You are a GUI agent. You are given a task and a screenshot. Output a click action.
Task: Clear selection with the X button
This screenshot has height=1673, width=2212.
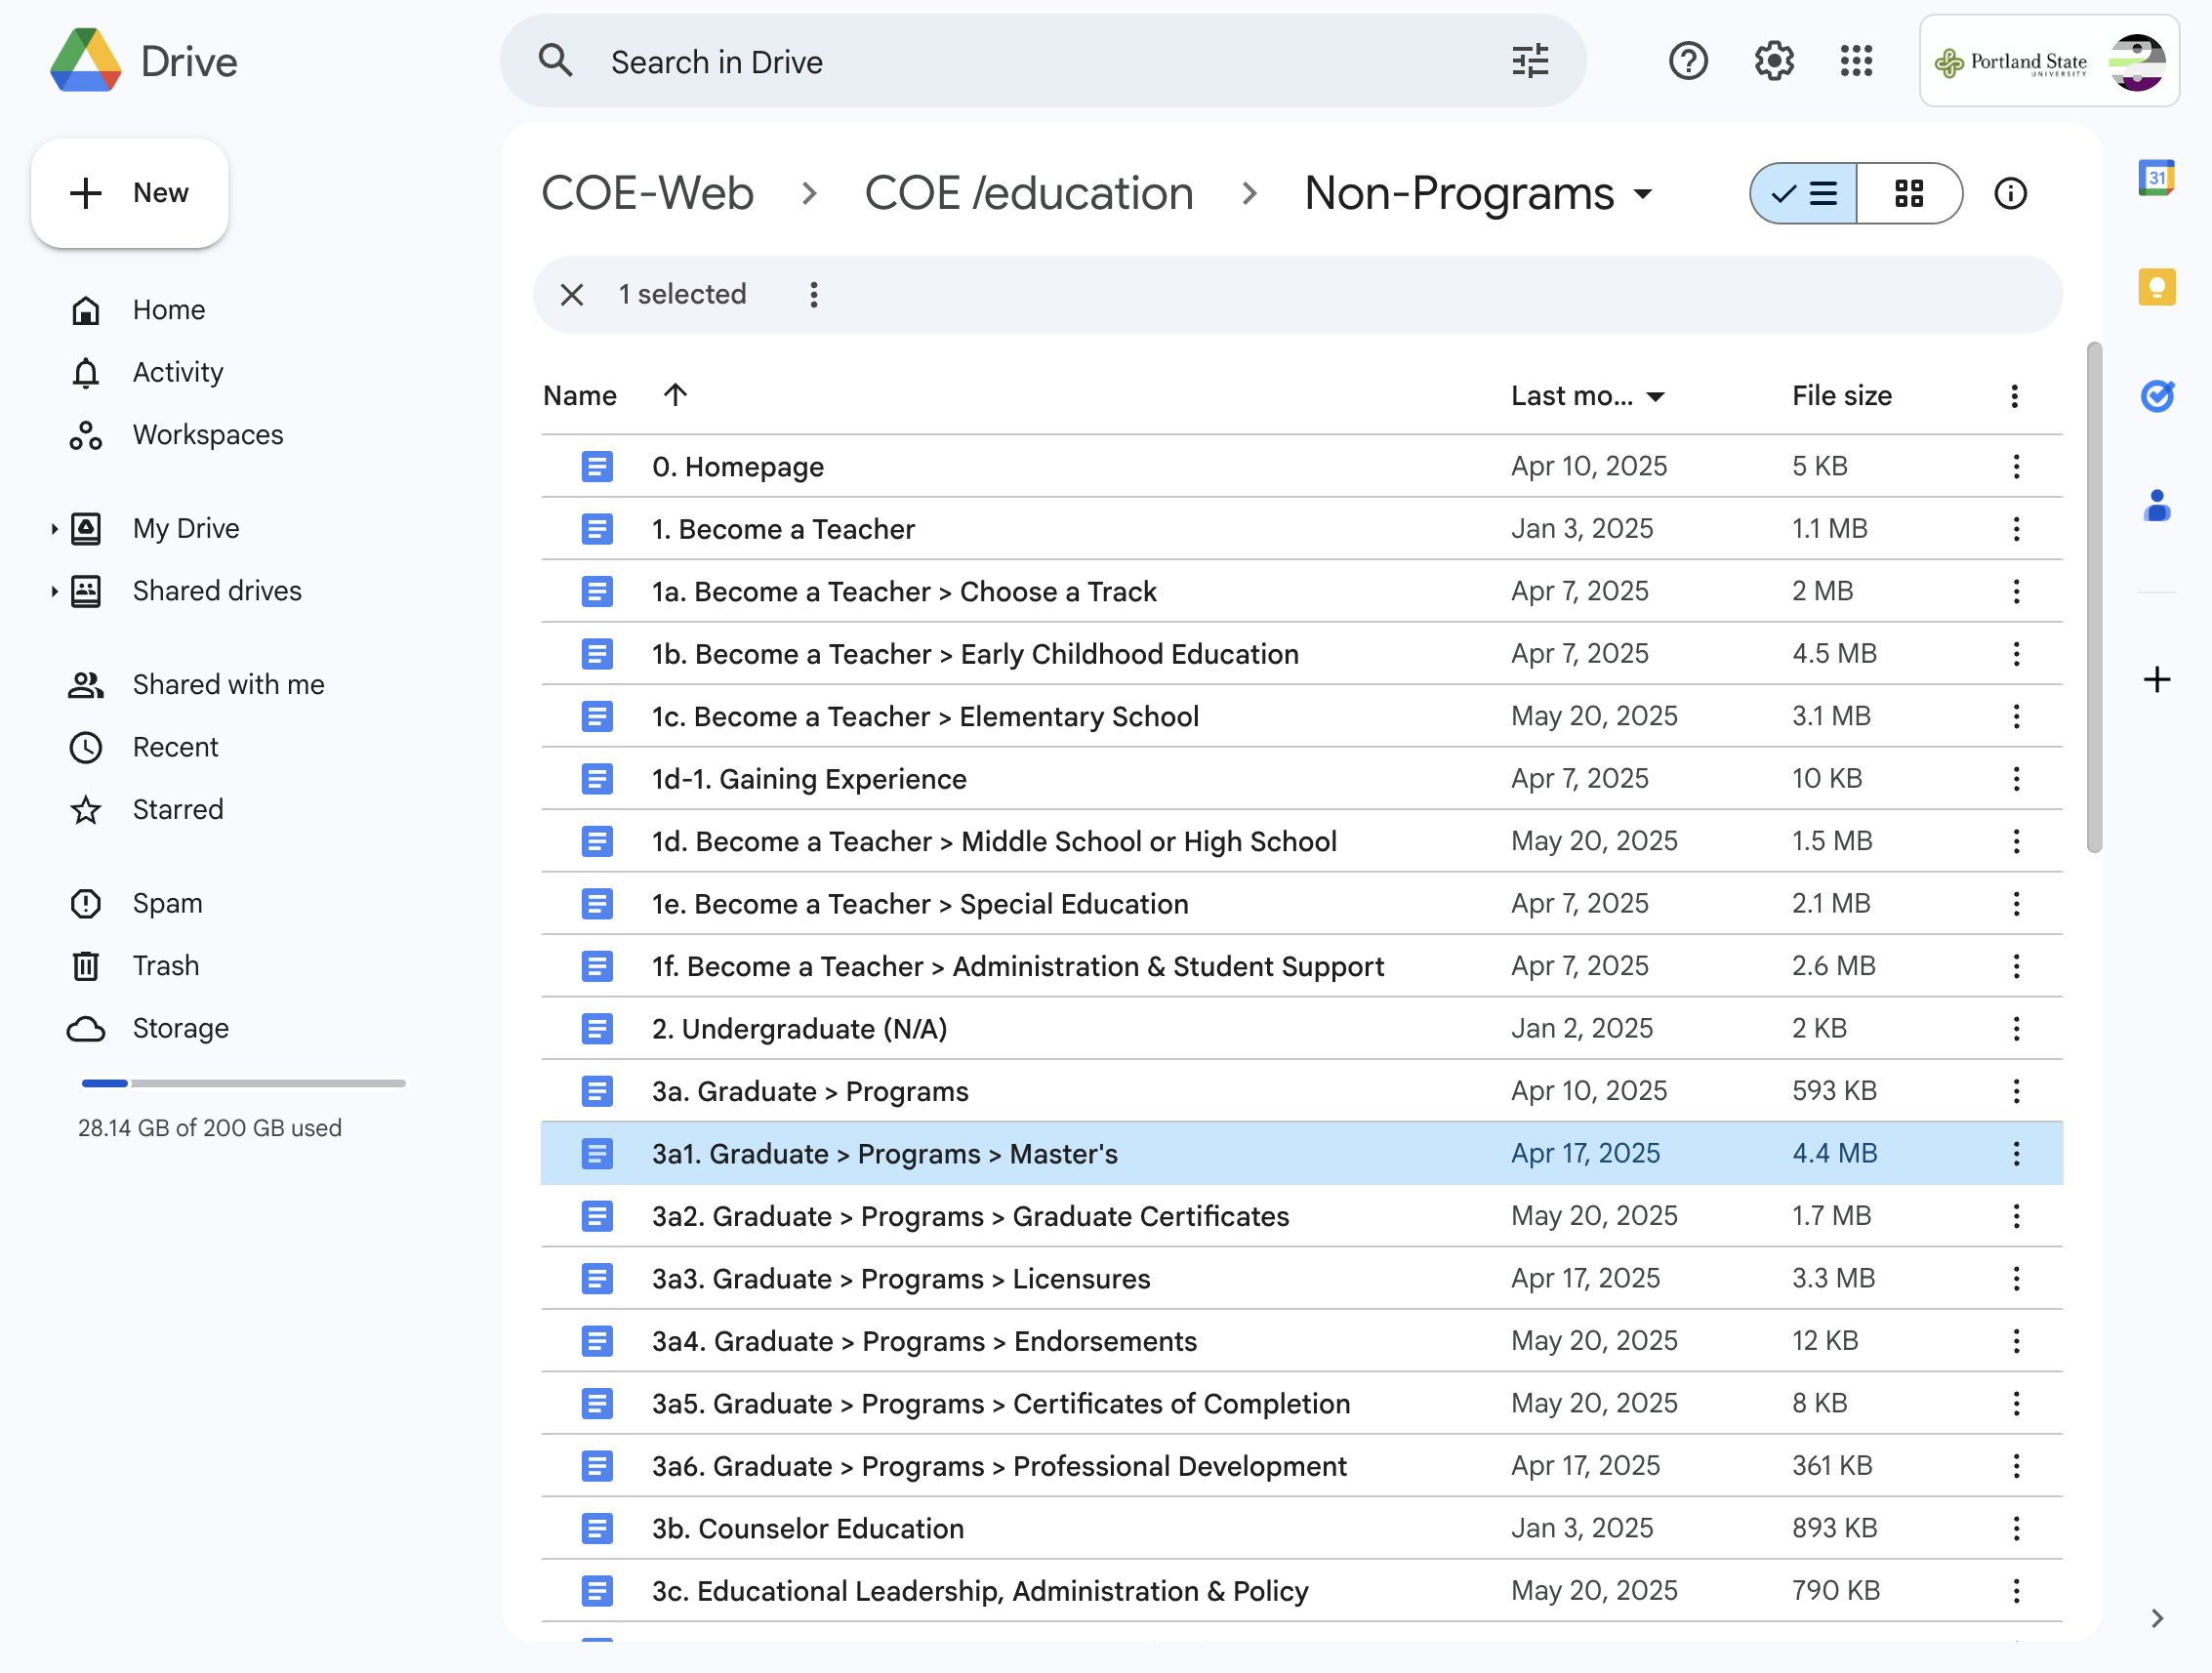[x=571, y=294]
